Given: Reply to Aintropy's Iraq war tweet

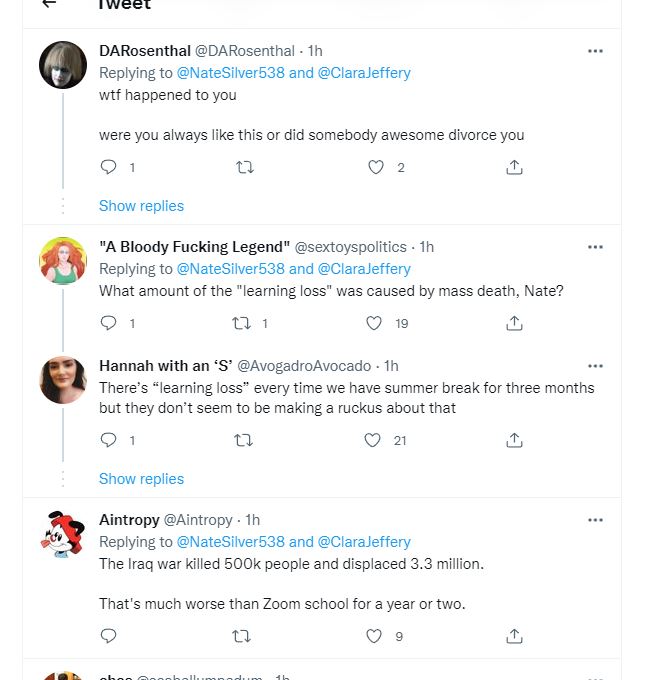Looking at the screenshot, I should point(108,636).
